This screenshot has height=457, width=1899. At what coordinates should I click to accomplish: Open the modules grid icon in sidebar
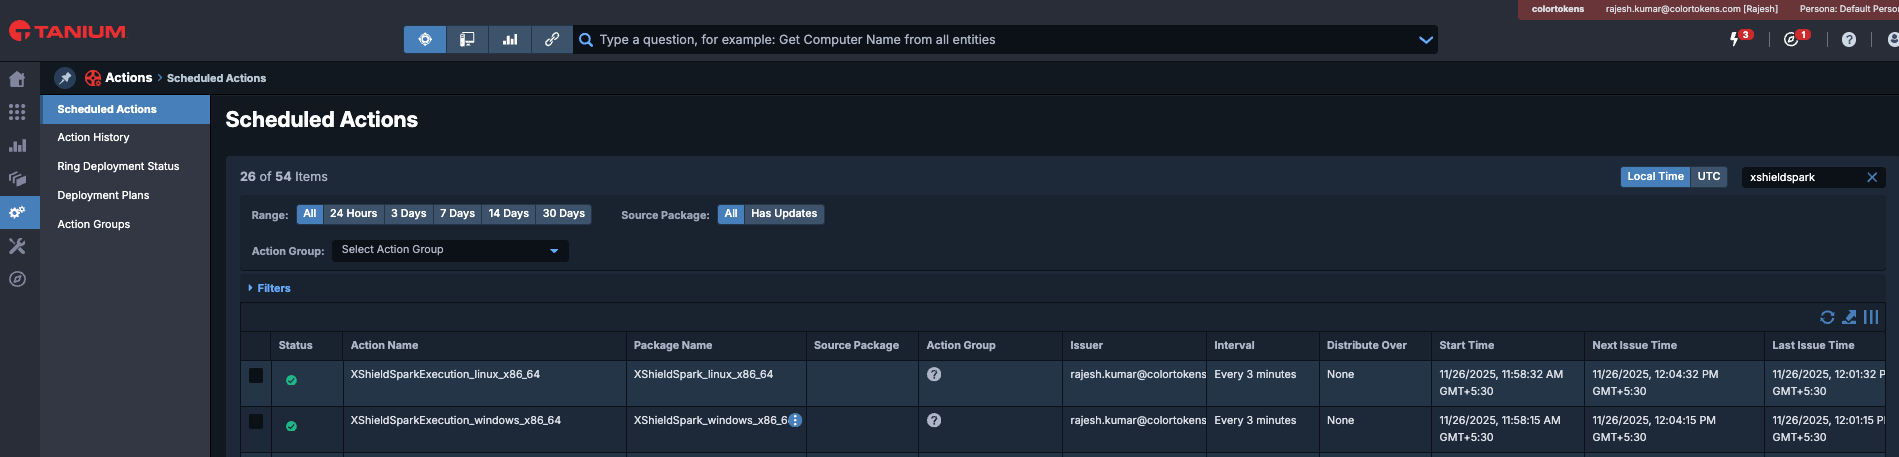pyautogui.click(x=17, y=112)
